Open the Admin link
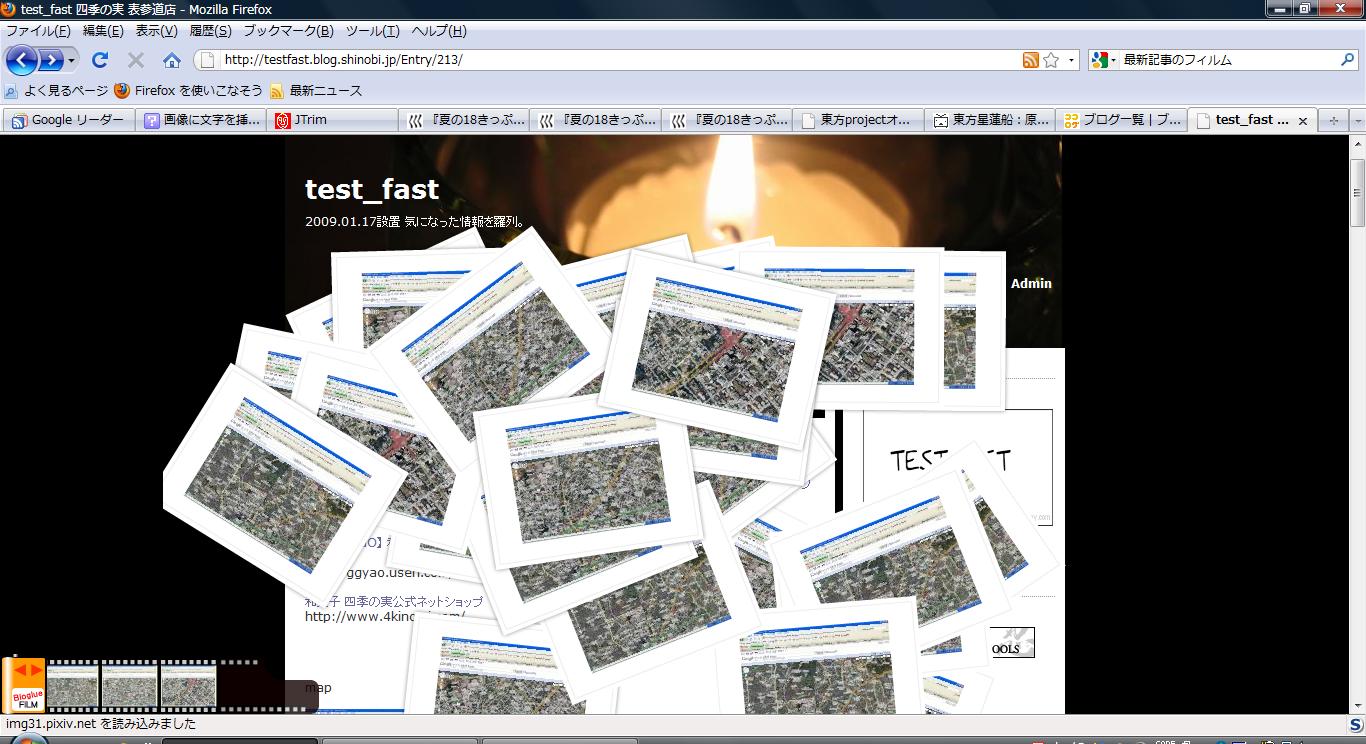 click(1031, 283)
